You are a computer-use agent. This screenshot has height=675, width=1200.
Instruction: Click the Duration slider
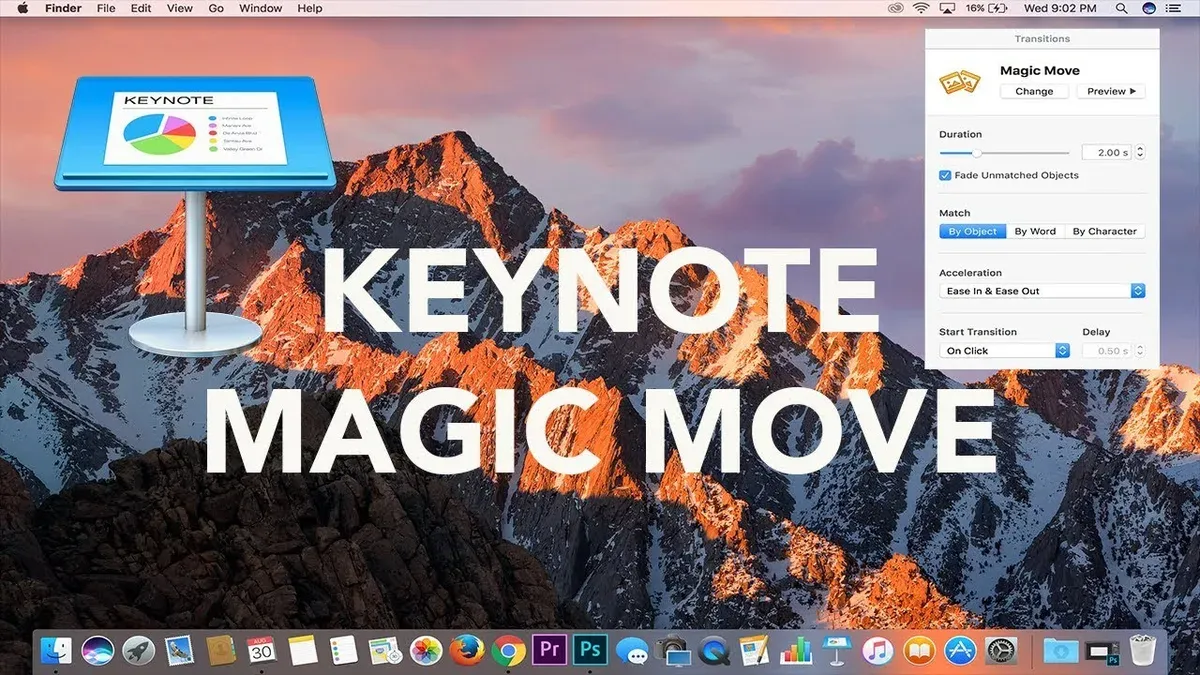click(1004, 153)
